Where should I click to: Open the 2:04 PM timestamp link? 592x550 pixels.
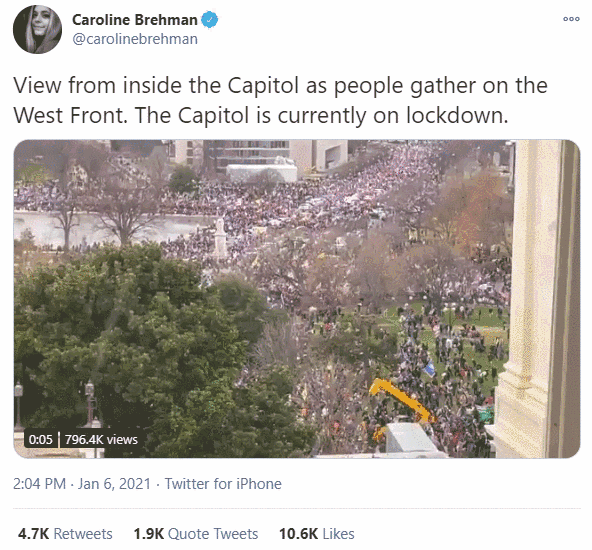39,484
